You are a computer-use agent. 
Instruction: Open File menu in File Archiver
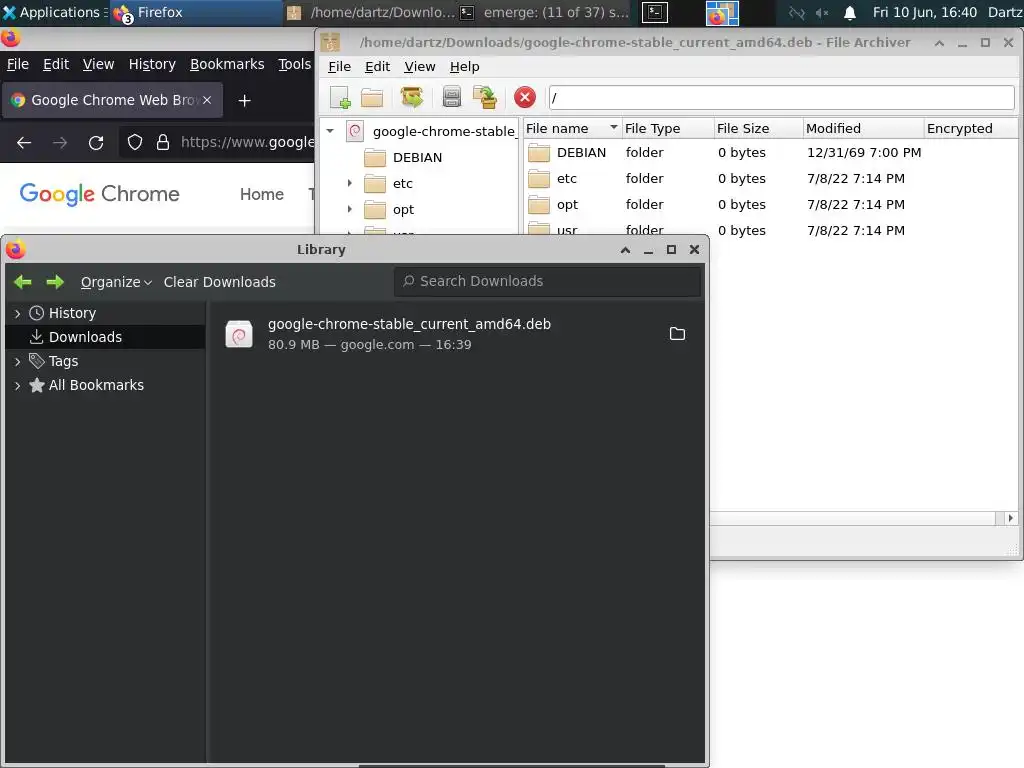(339, 67)
